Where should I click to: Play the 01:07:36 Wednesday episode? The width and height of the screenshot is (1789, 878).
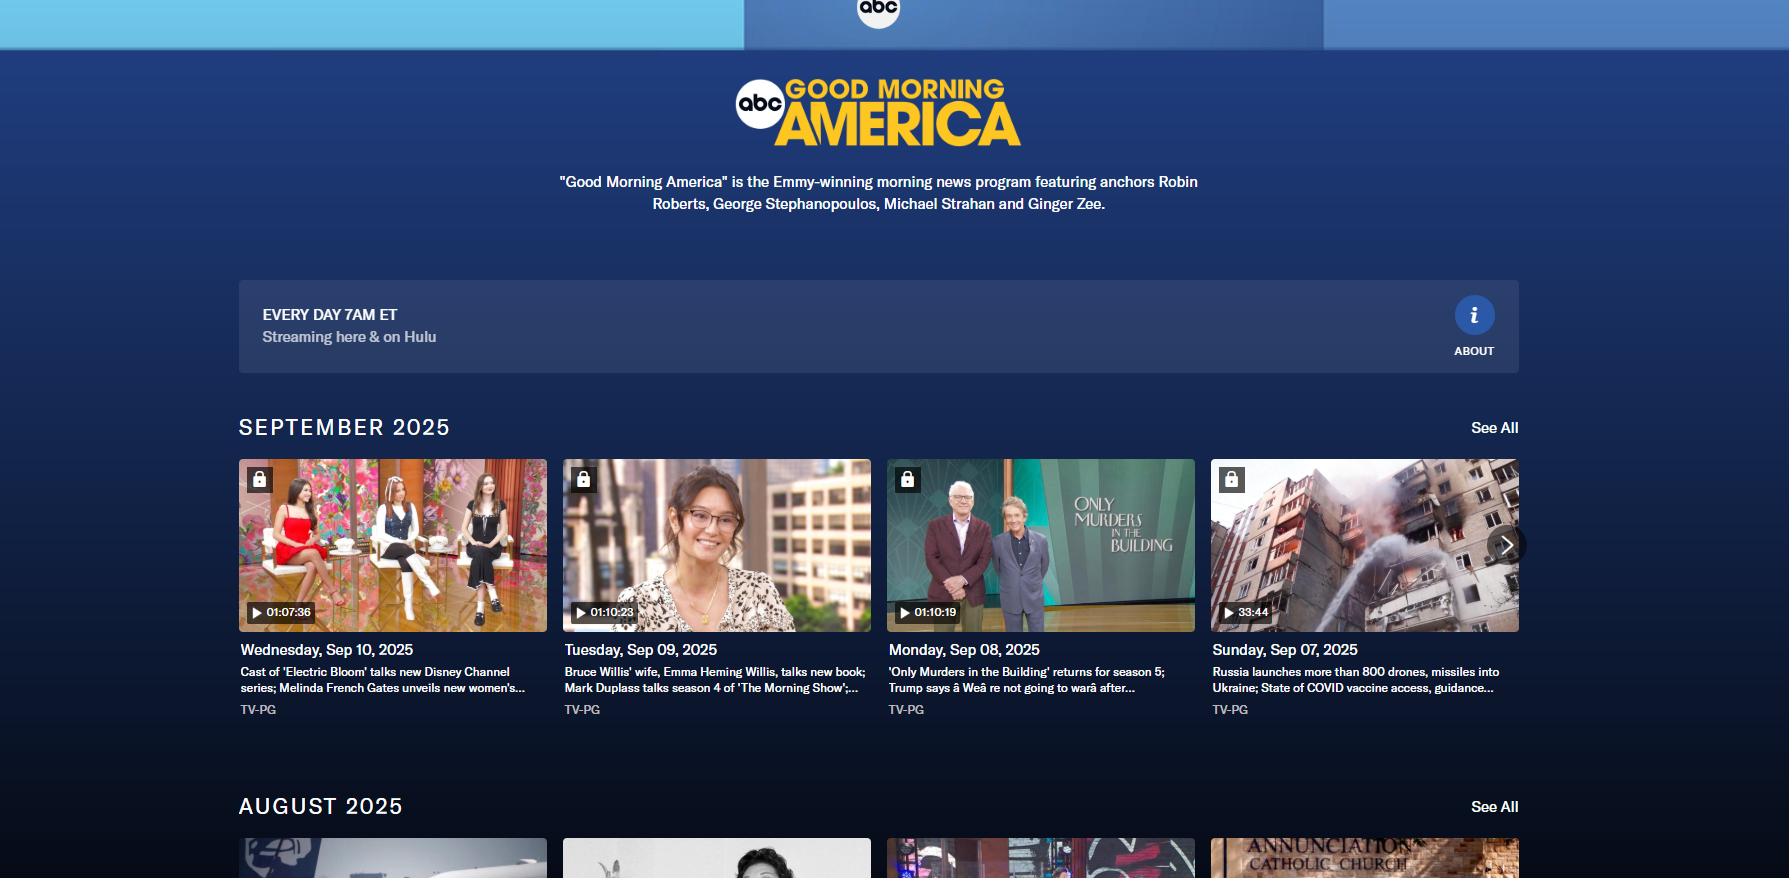click(280, 612)
